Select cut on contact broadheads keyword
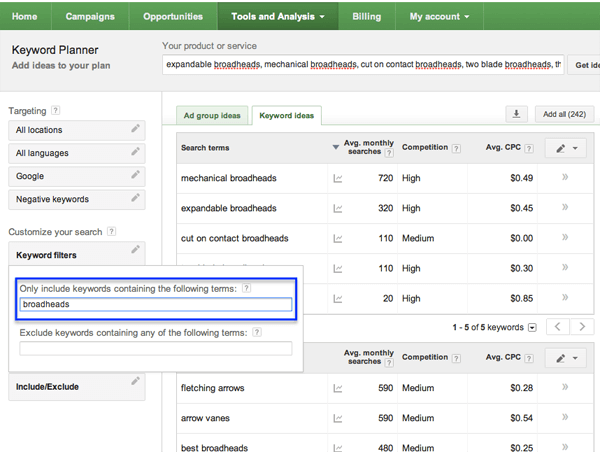The image size is (600, 452). (235, 238)
